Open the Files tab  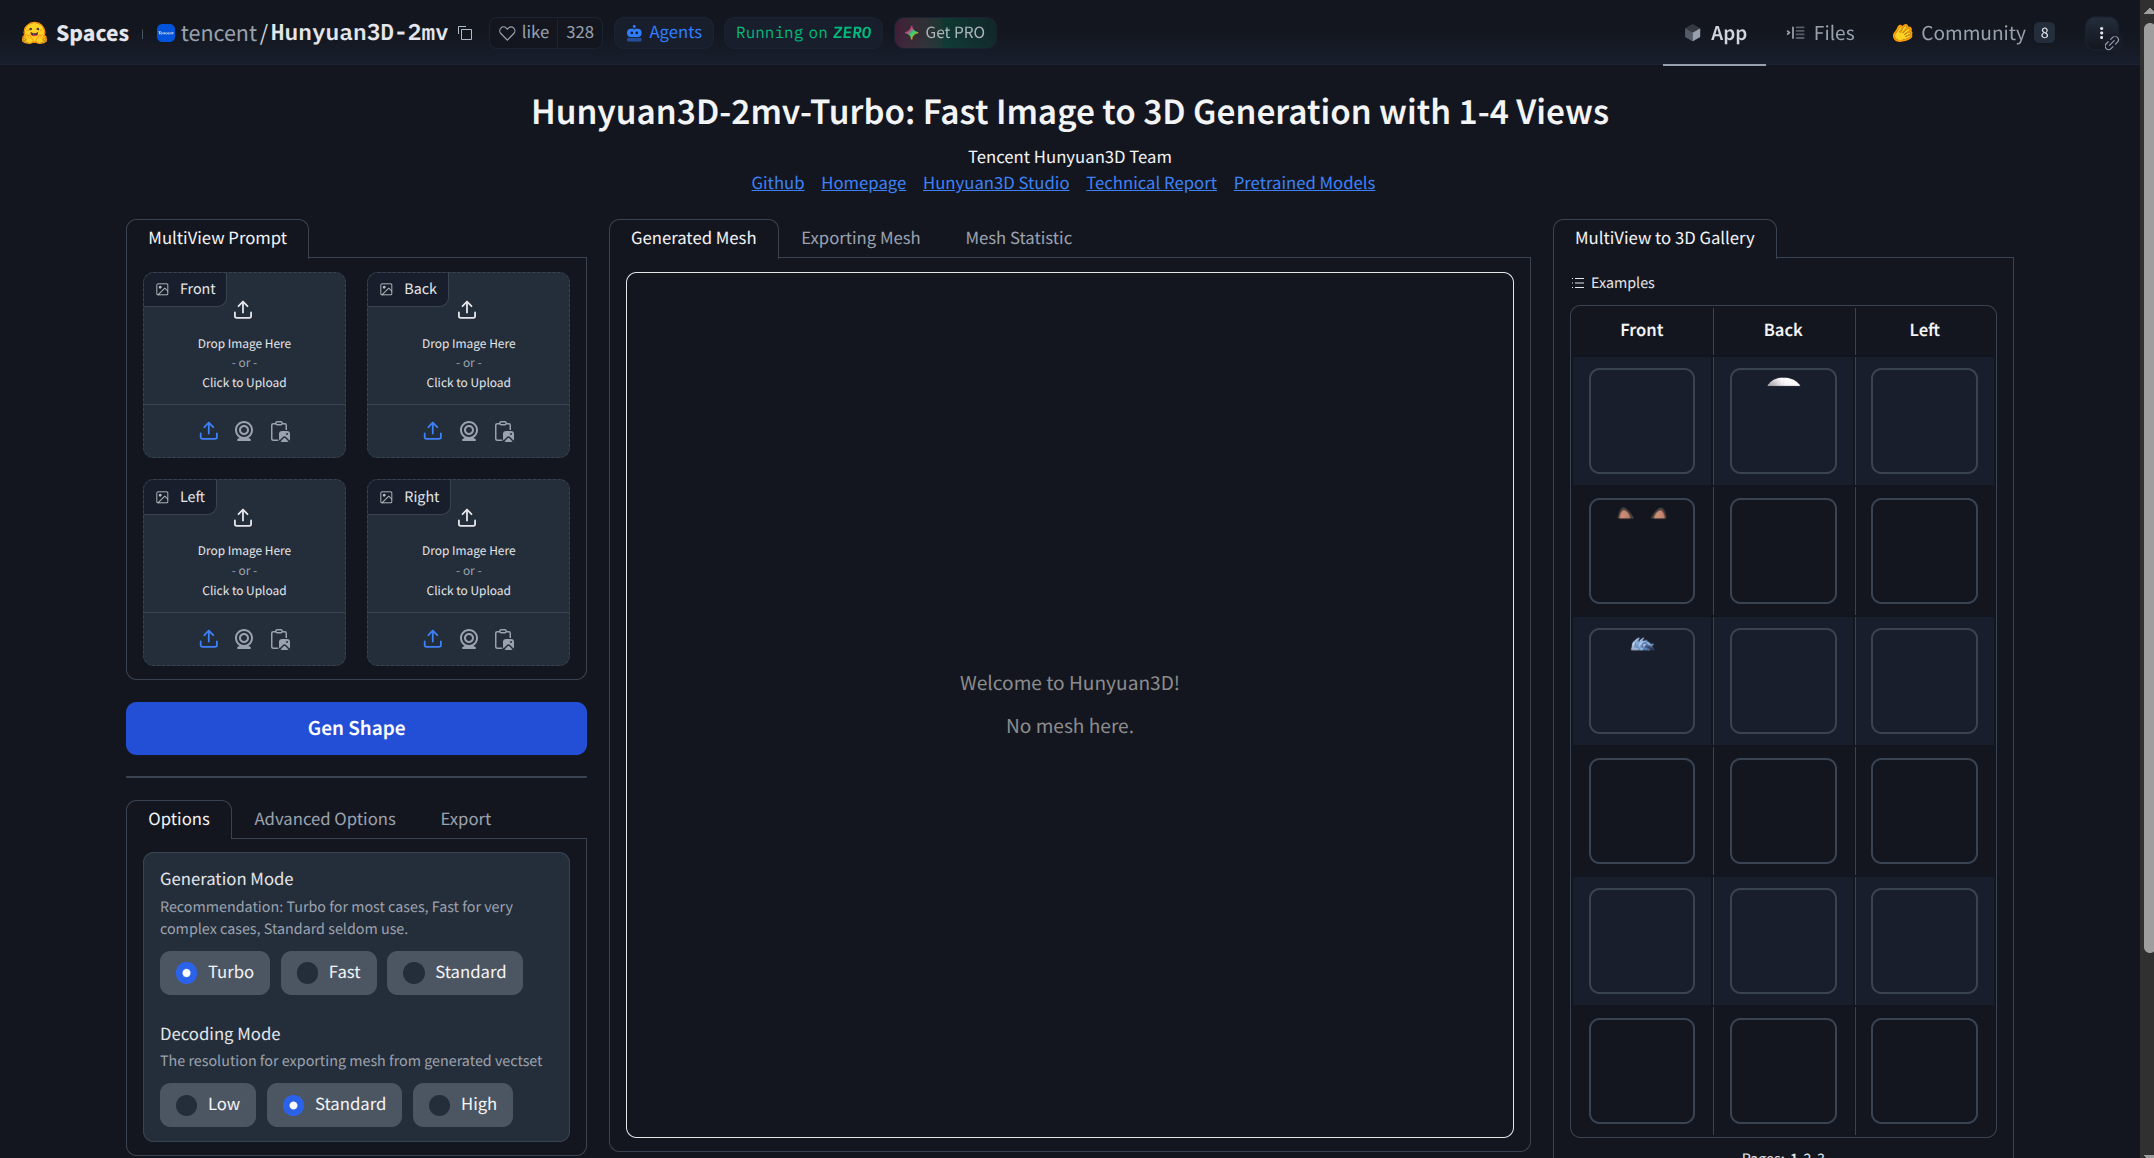[1820, 33]
